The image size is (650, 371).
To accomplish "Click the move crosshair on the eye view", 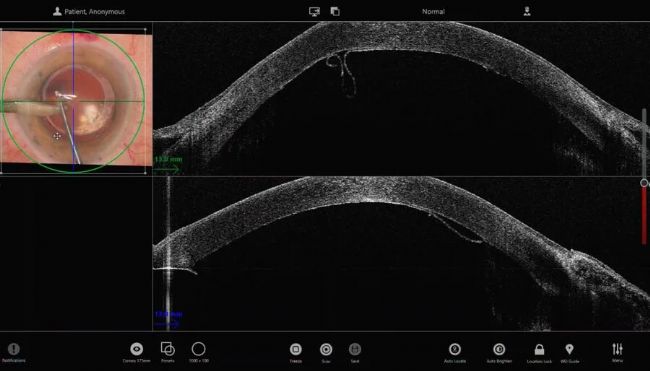I will 57,136.
